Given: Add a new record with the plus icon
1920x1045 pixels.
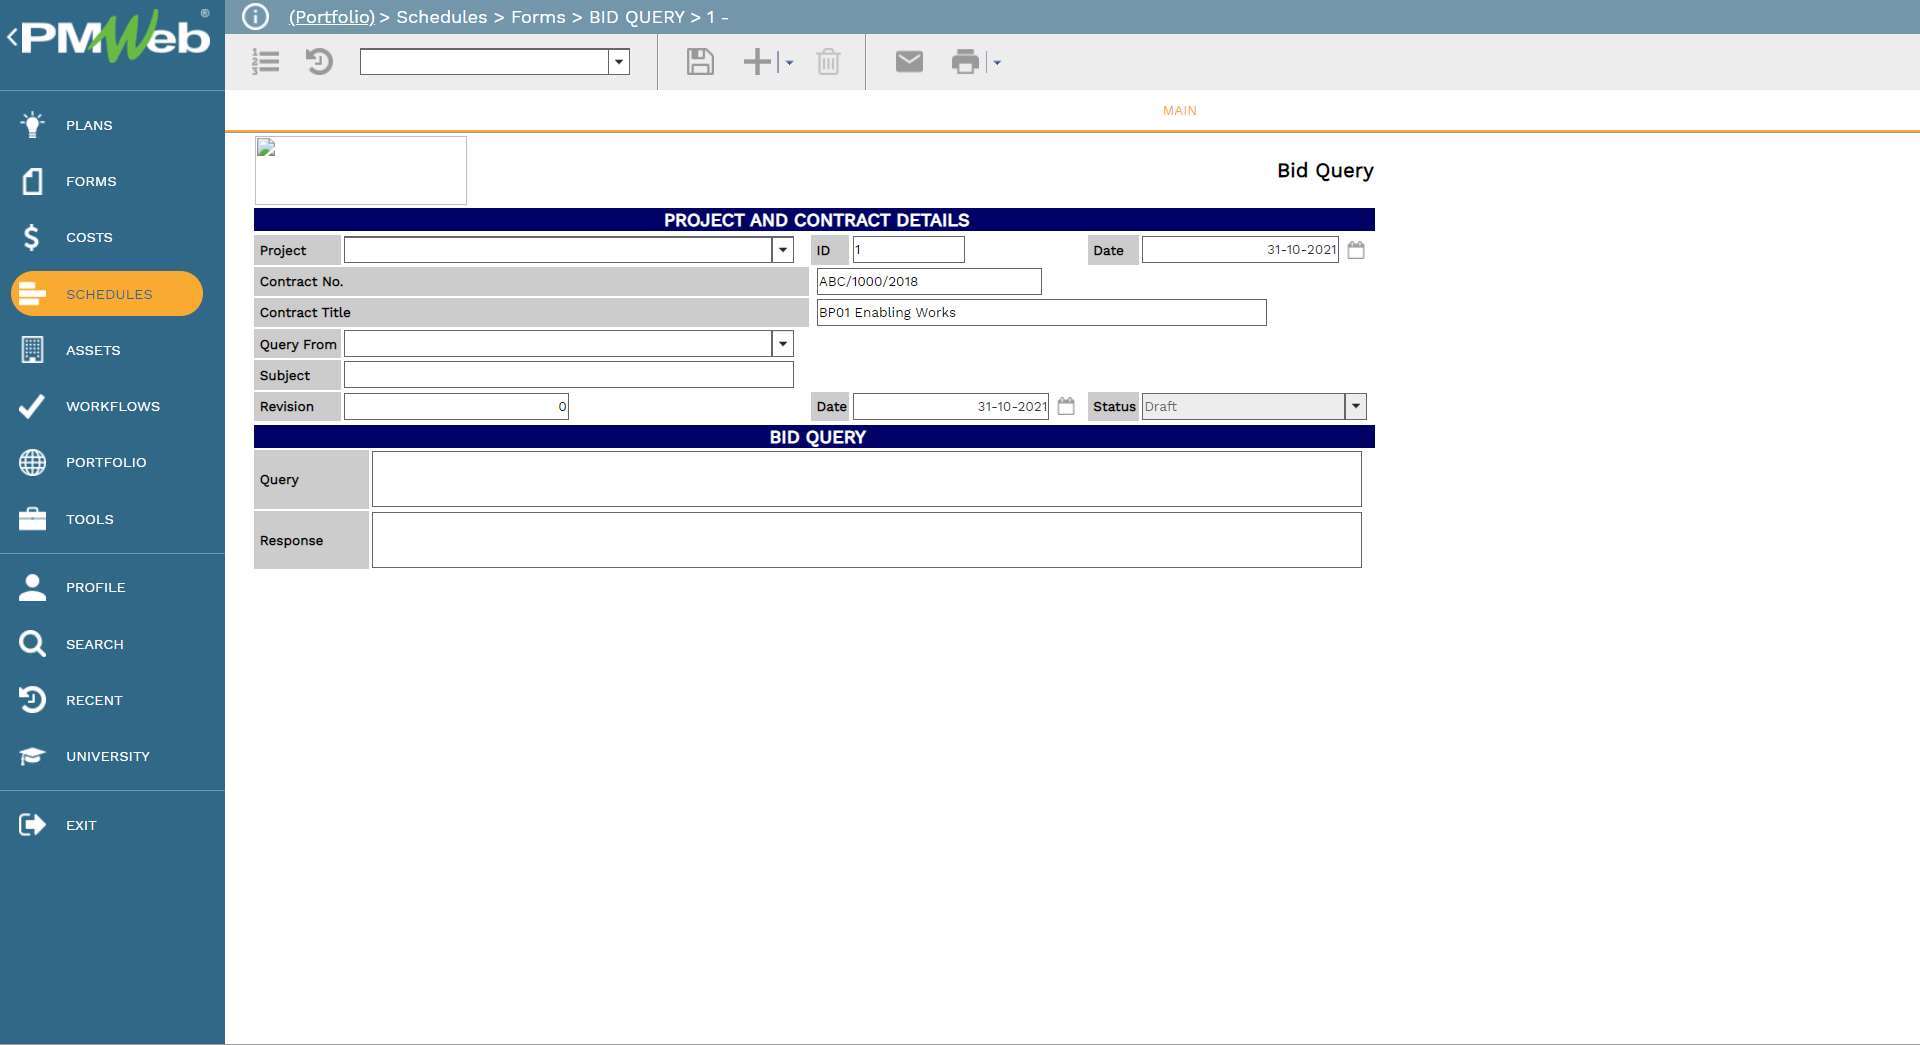Looking at the screenshot, I should click(x=755, y=61).
